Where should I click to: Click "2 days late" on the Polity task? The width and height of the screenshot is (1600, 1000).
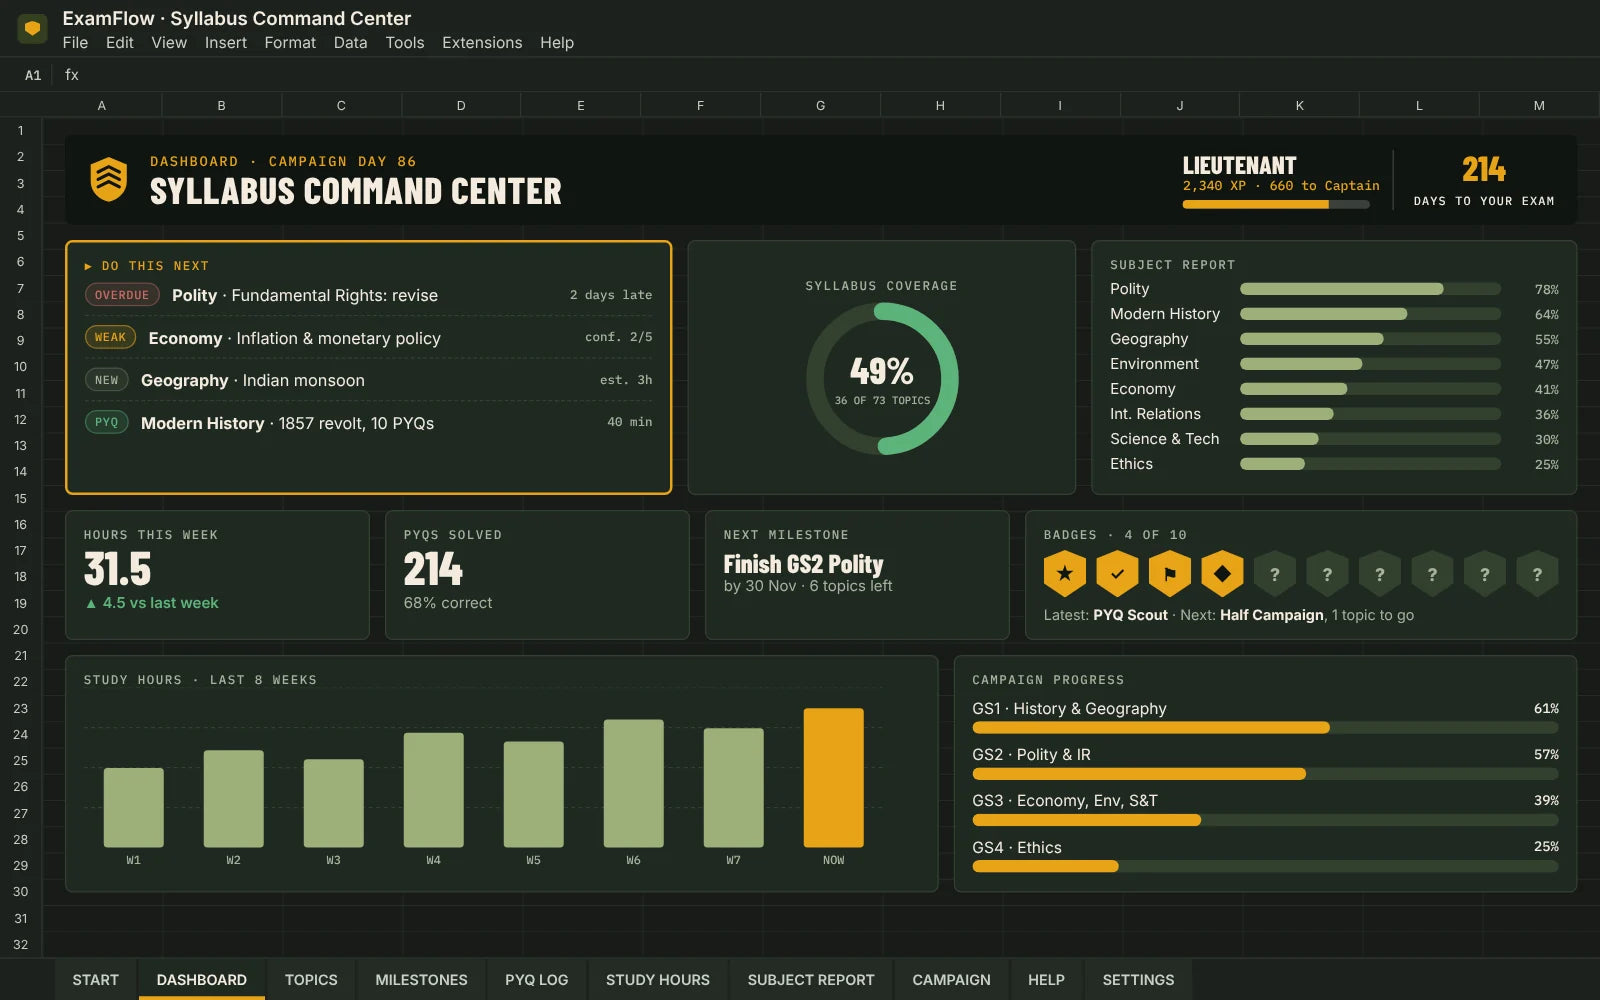(x=611, y=295)
